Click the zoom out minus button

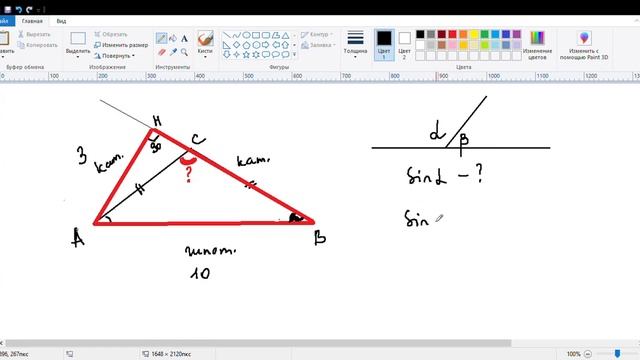tap(588, 354)
